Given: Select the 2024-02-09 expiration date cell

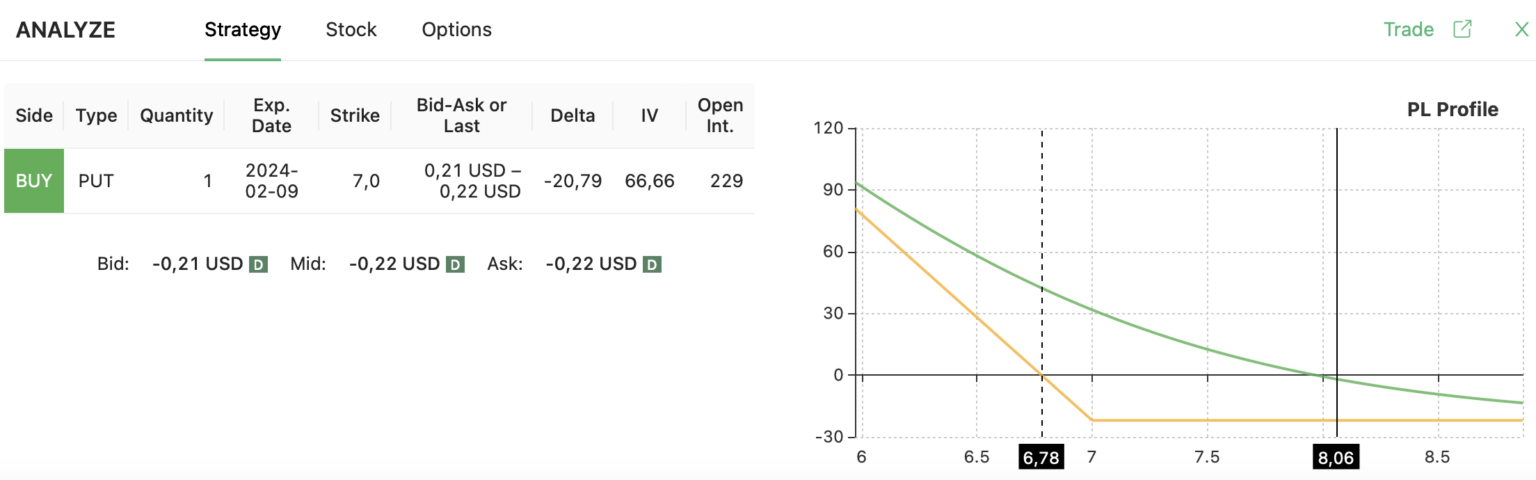Looking at the screenshot, I should (x=272, y=181).
